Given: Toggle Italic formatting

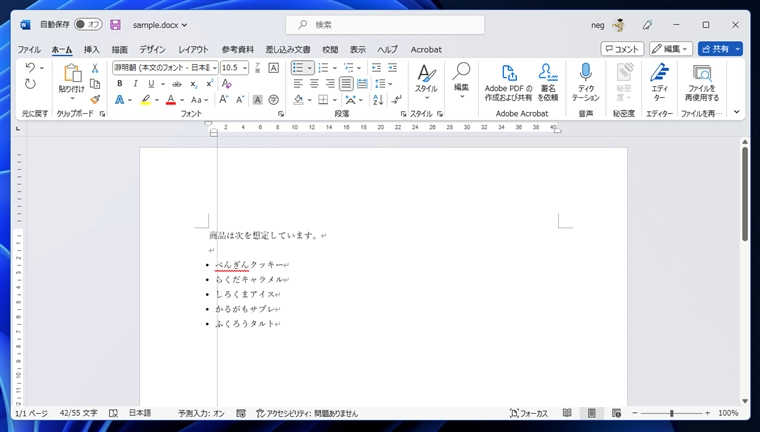Looking at the screenshot, I should pos(135,84).
